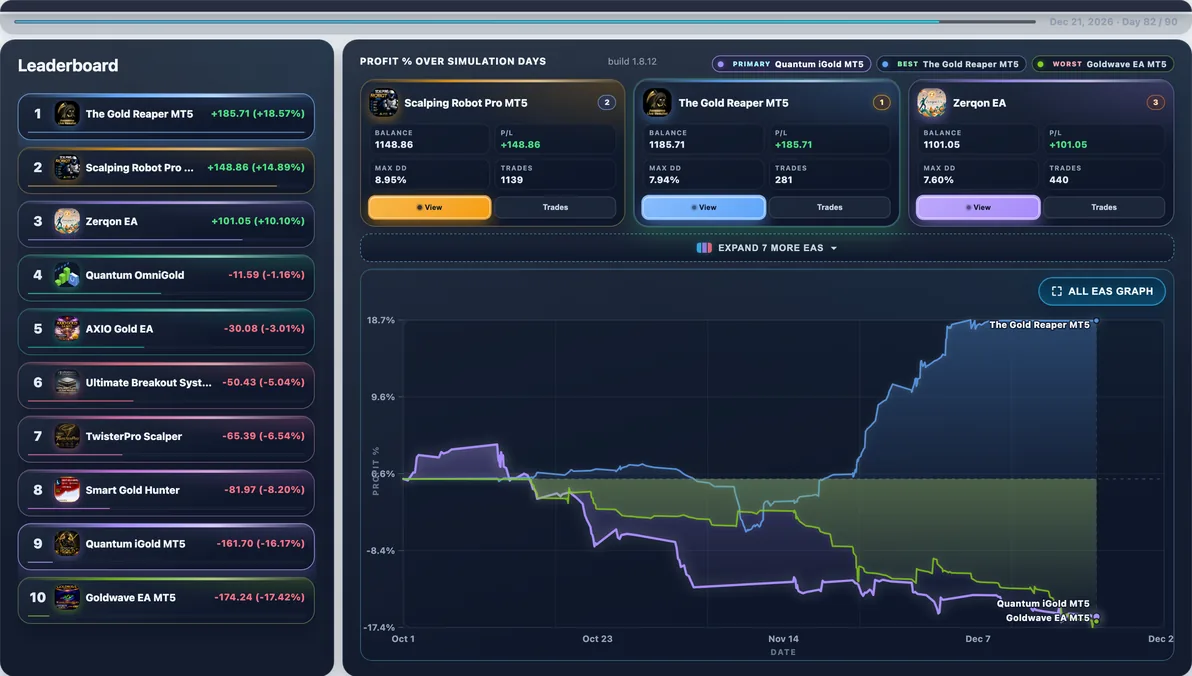Click simulation progress bar at top
This screenshot has width=1192, height=676.
(x=525, y=21)
